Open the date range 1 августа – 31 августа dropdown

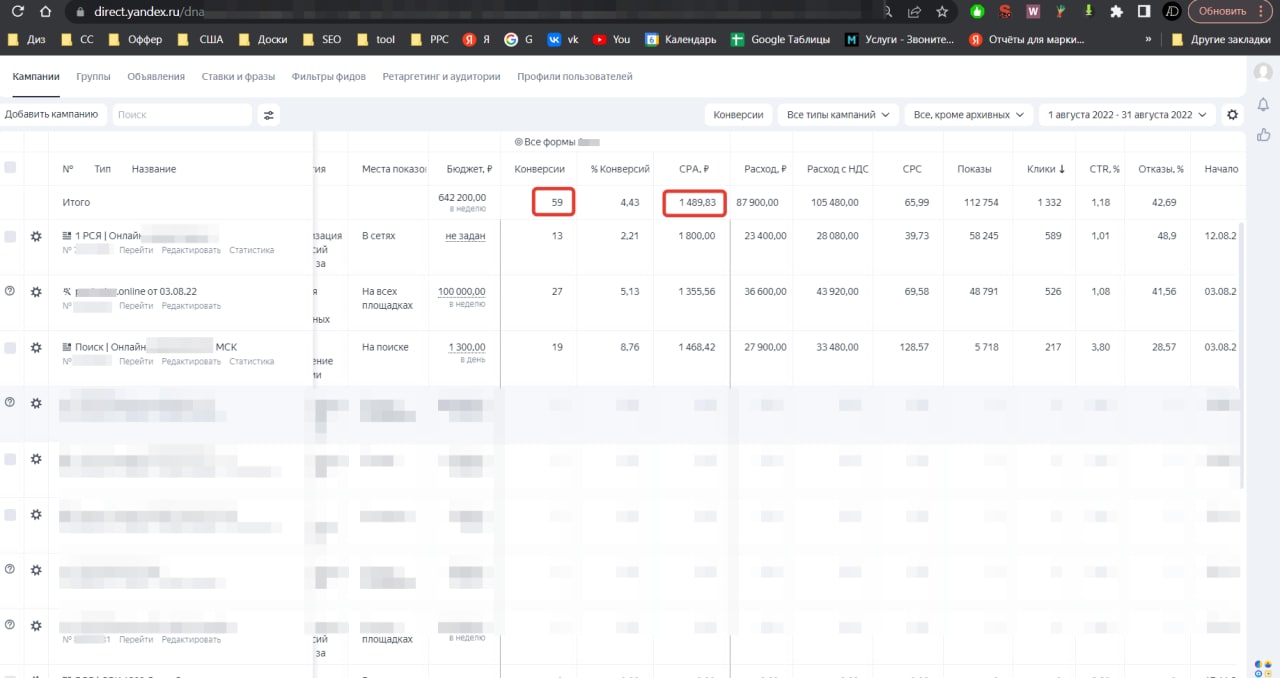click(1128, 115)
